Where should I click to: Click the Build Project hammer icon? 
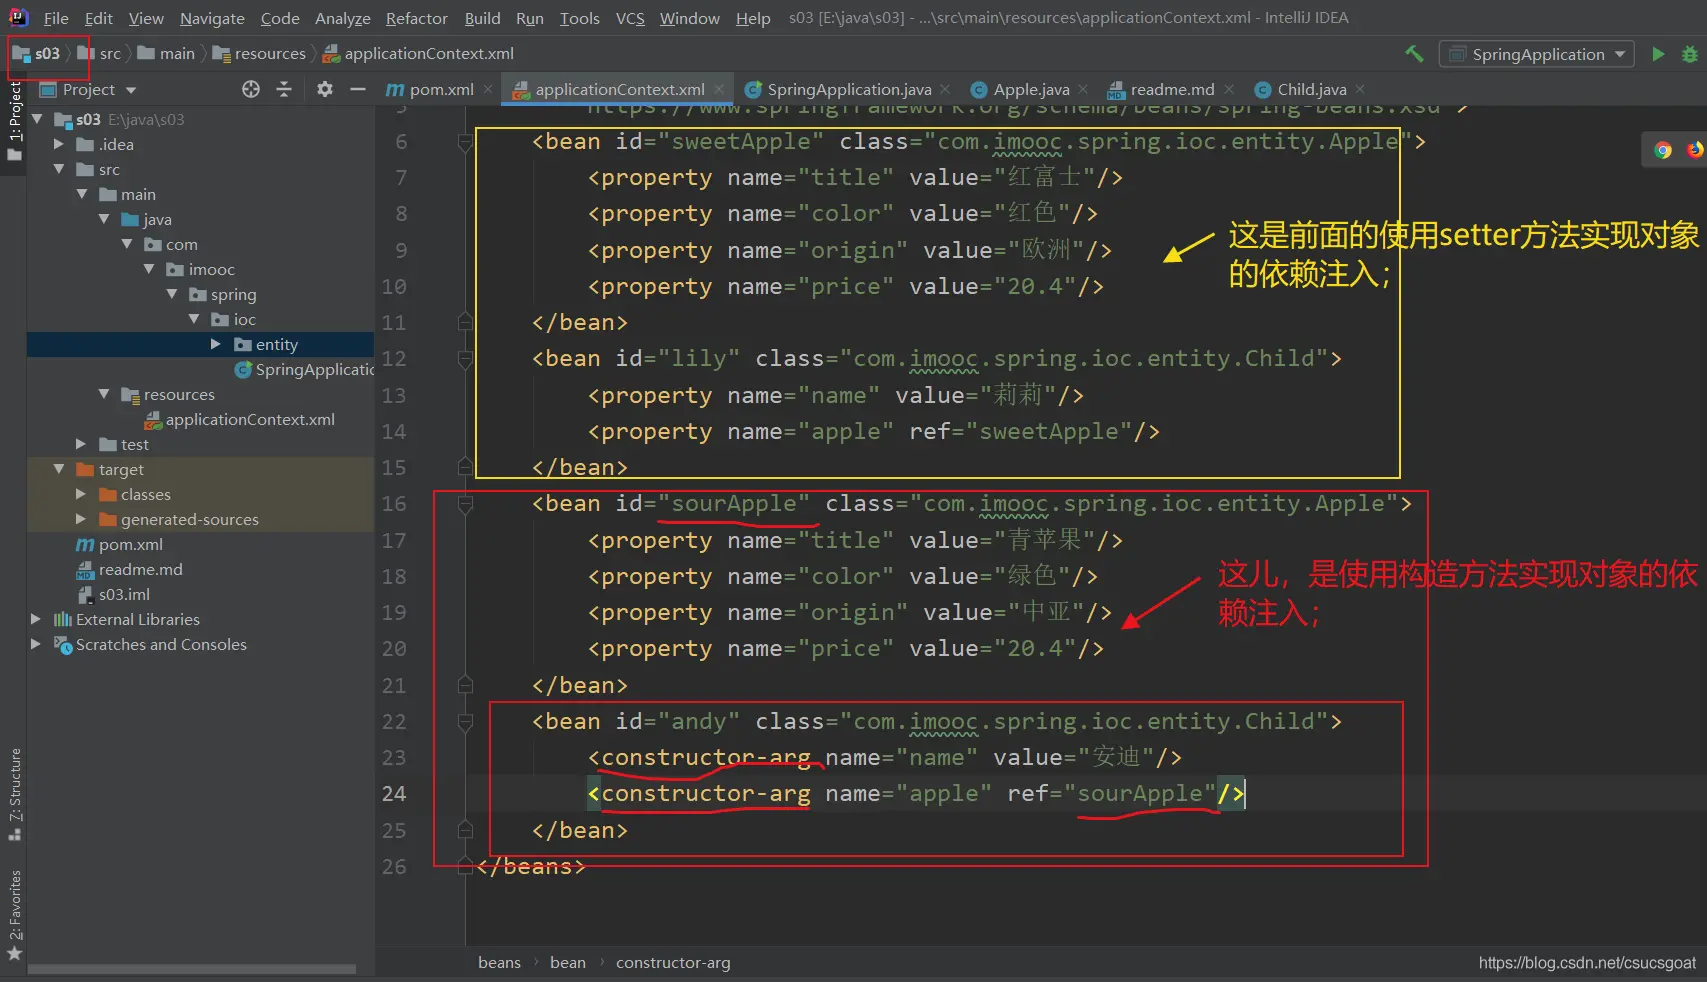tap(1414, 54)
